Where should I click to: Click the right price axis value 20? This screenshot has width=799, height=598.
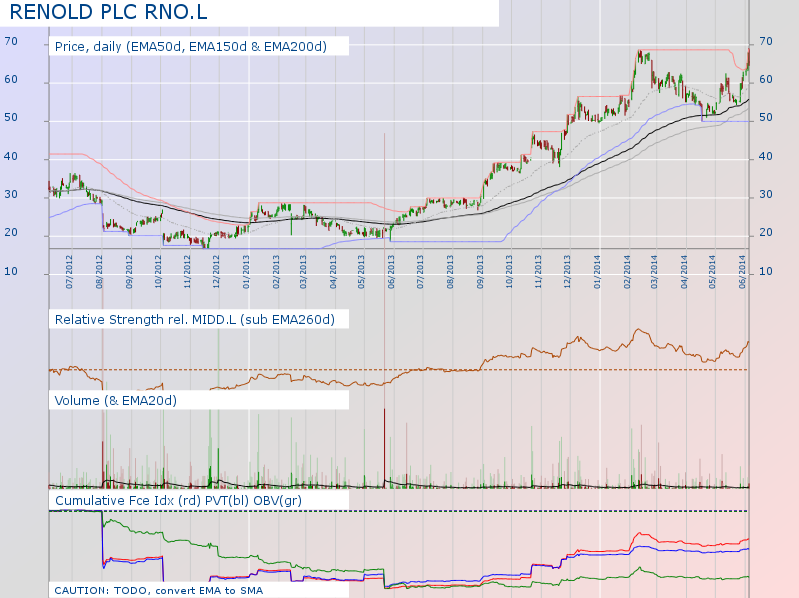point(766,232)
